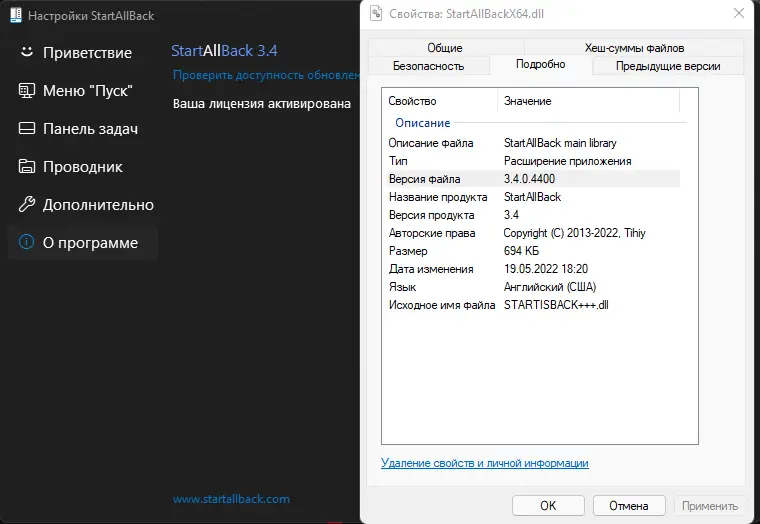Open the Меню "Пуск" settings section
Image resolution: width=760 pixels, height=524 pixels.
(82, 90)
